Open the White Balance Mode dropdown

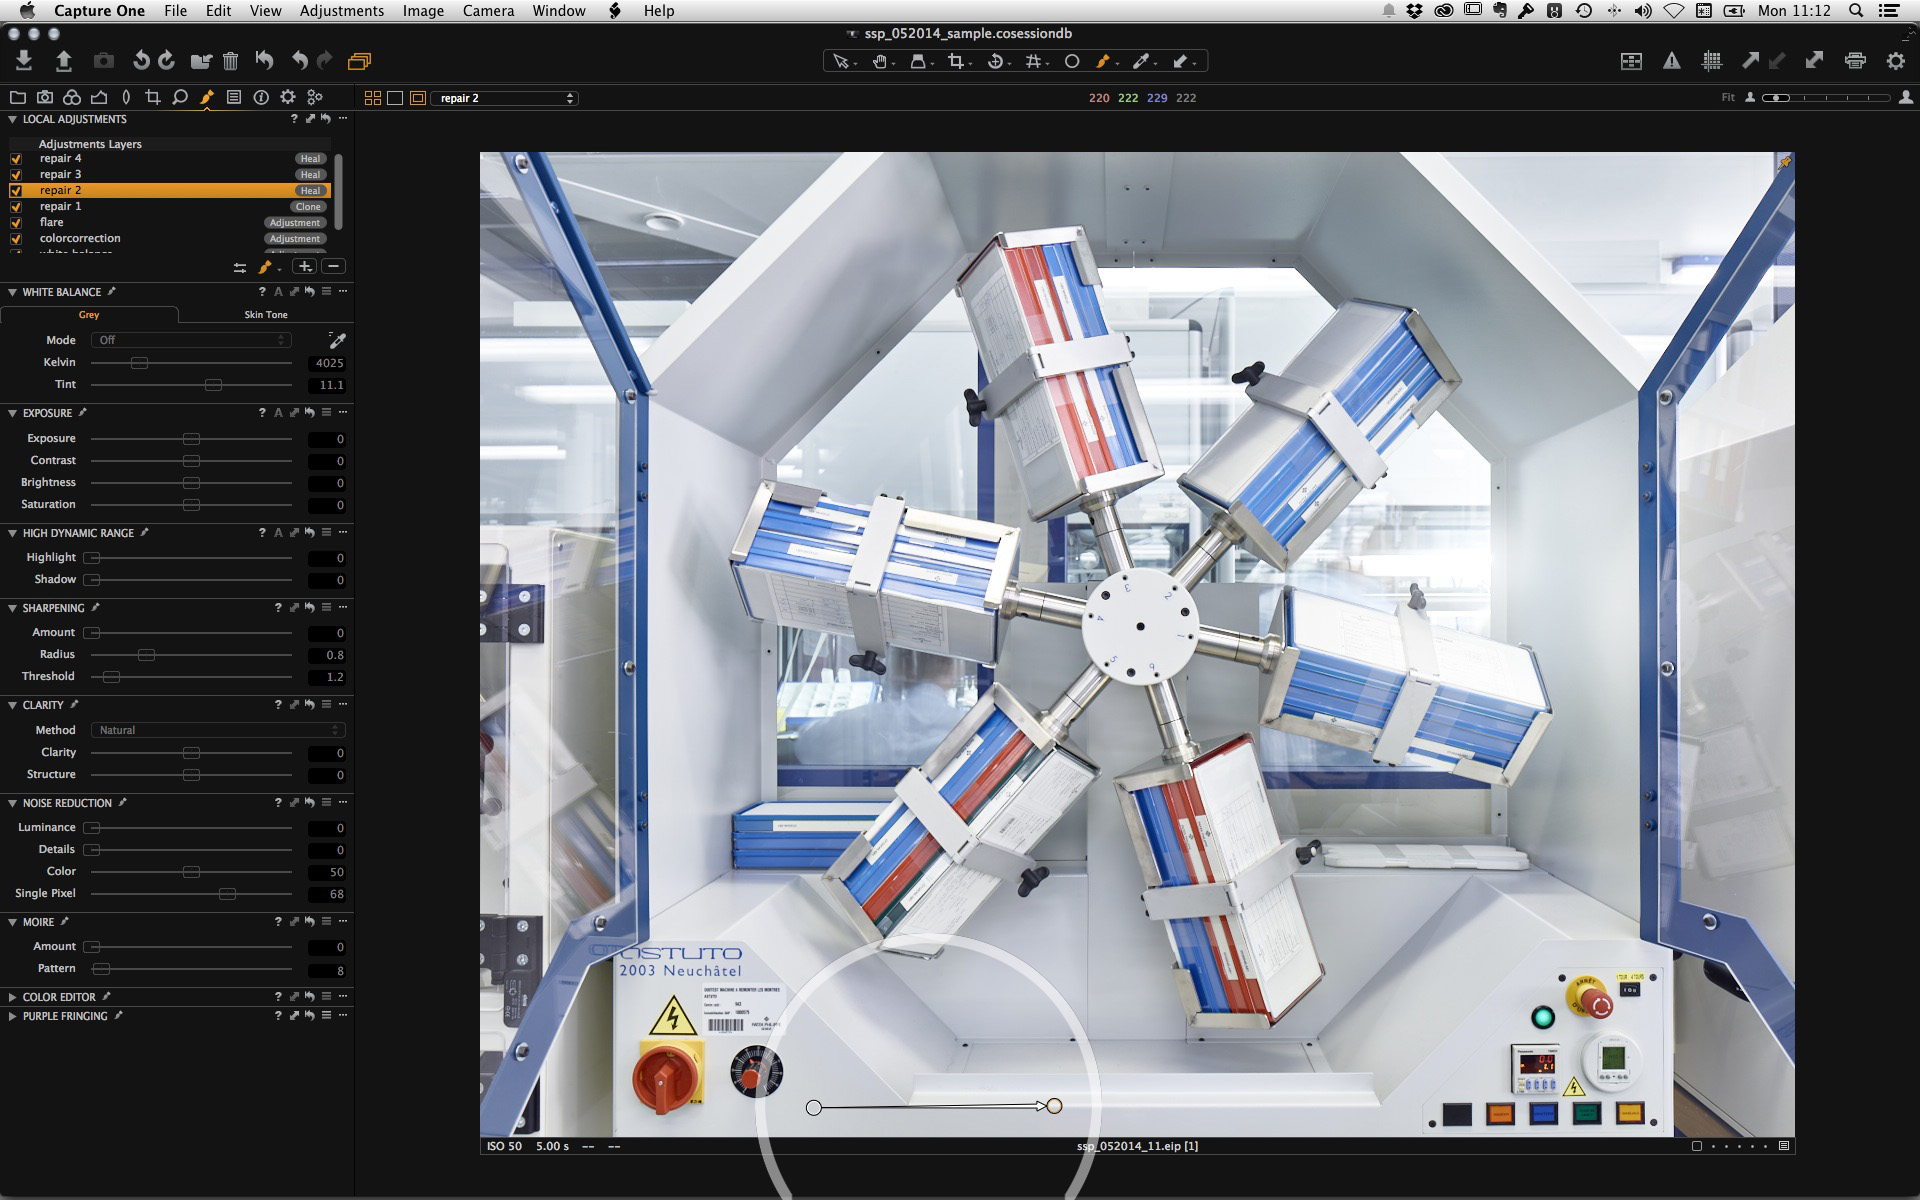(191, 340)
